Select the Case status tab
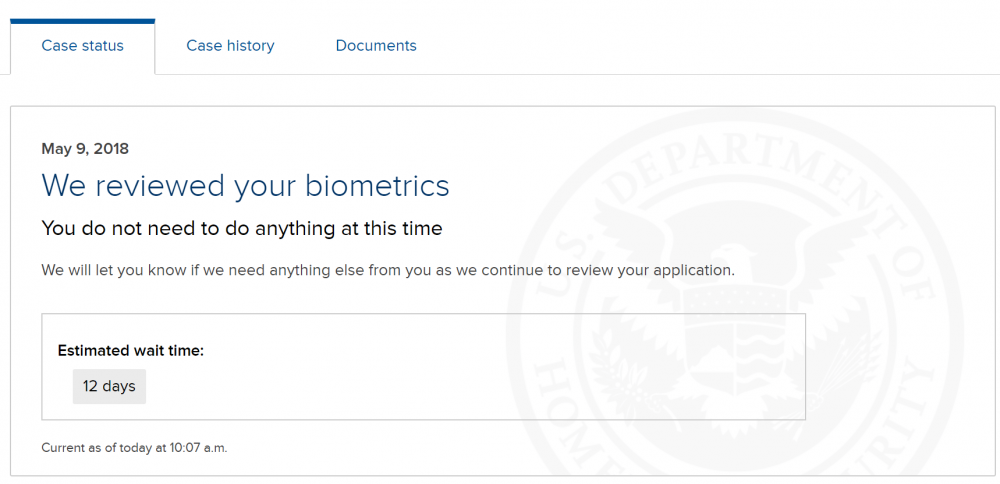 click(82, 46)
